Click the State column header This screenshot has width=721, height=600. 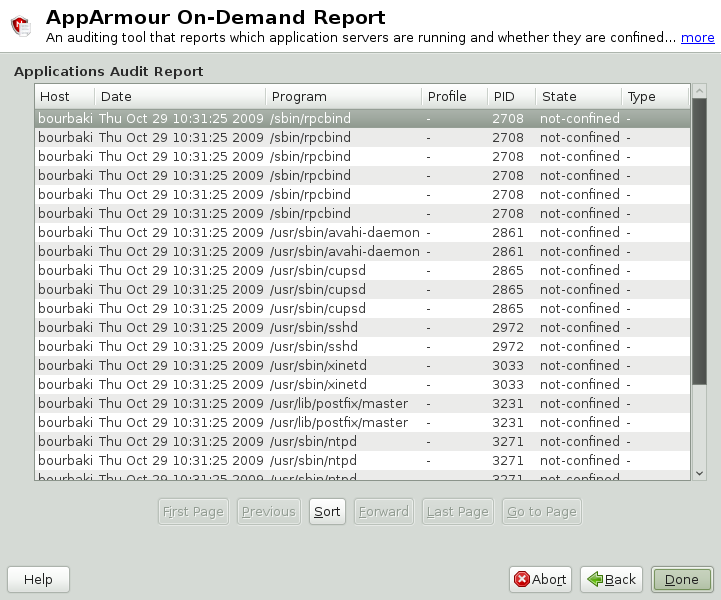(578, 97)
